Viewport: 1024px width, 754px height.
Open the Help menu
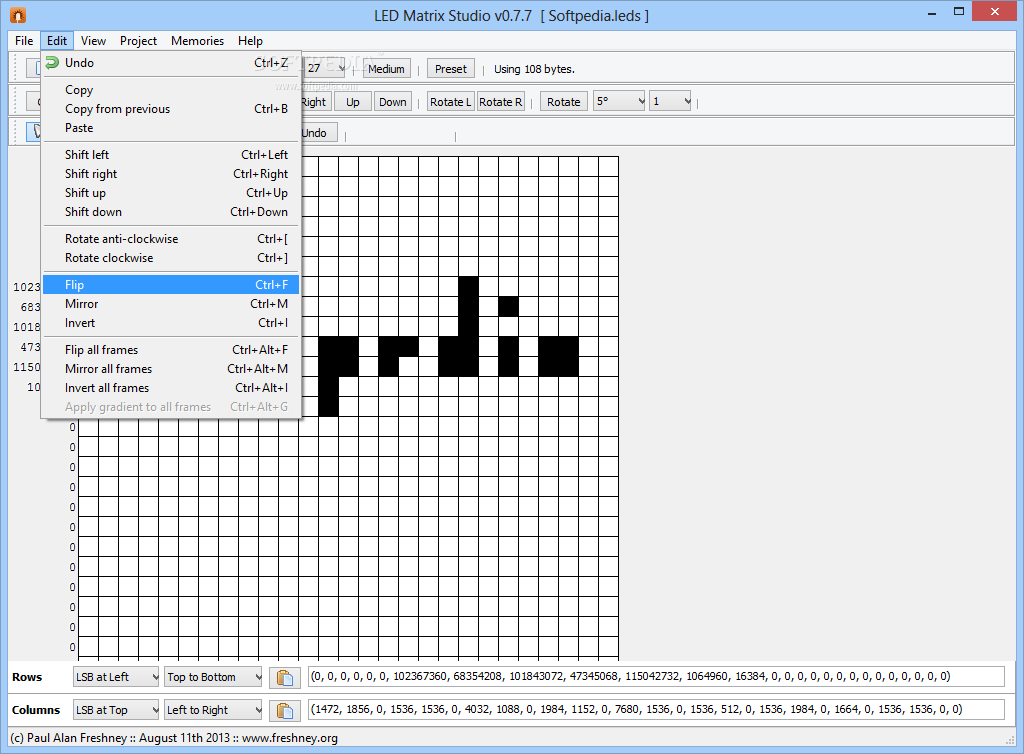[250, 40]
